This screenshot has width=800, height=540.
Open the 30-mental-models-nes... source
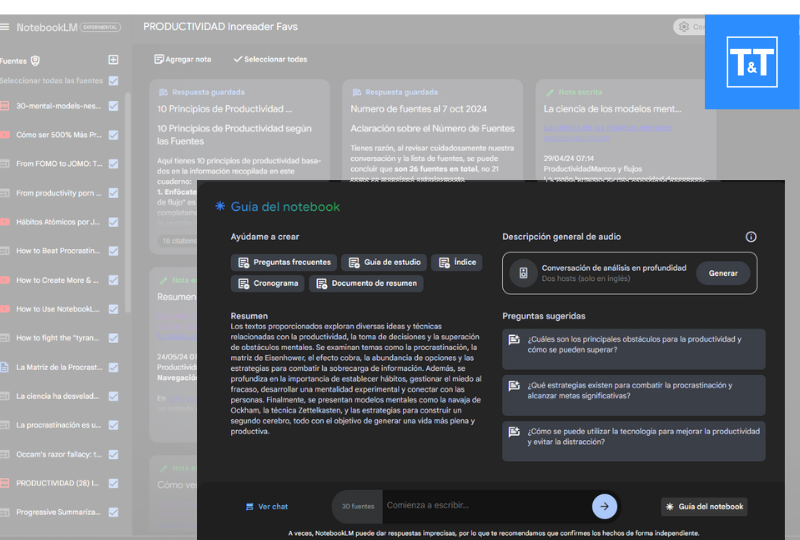coord(58,106)
